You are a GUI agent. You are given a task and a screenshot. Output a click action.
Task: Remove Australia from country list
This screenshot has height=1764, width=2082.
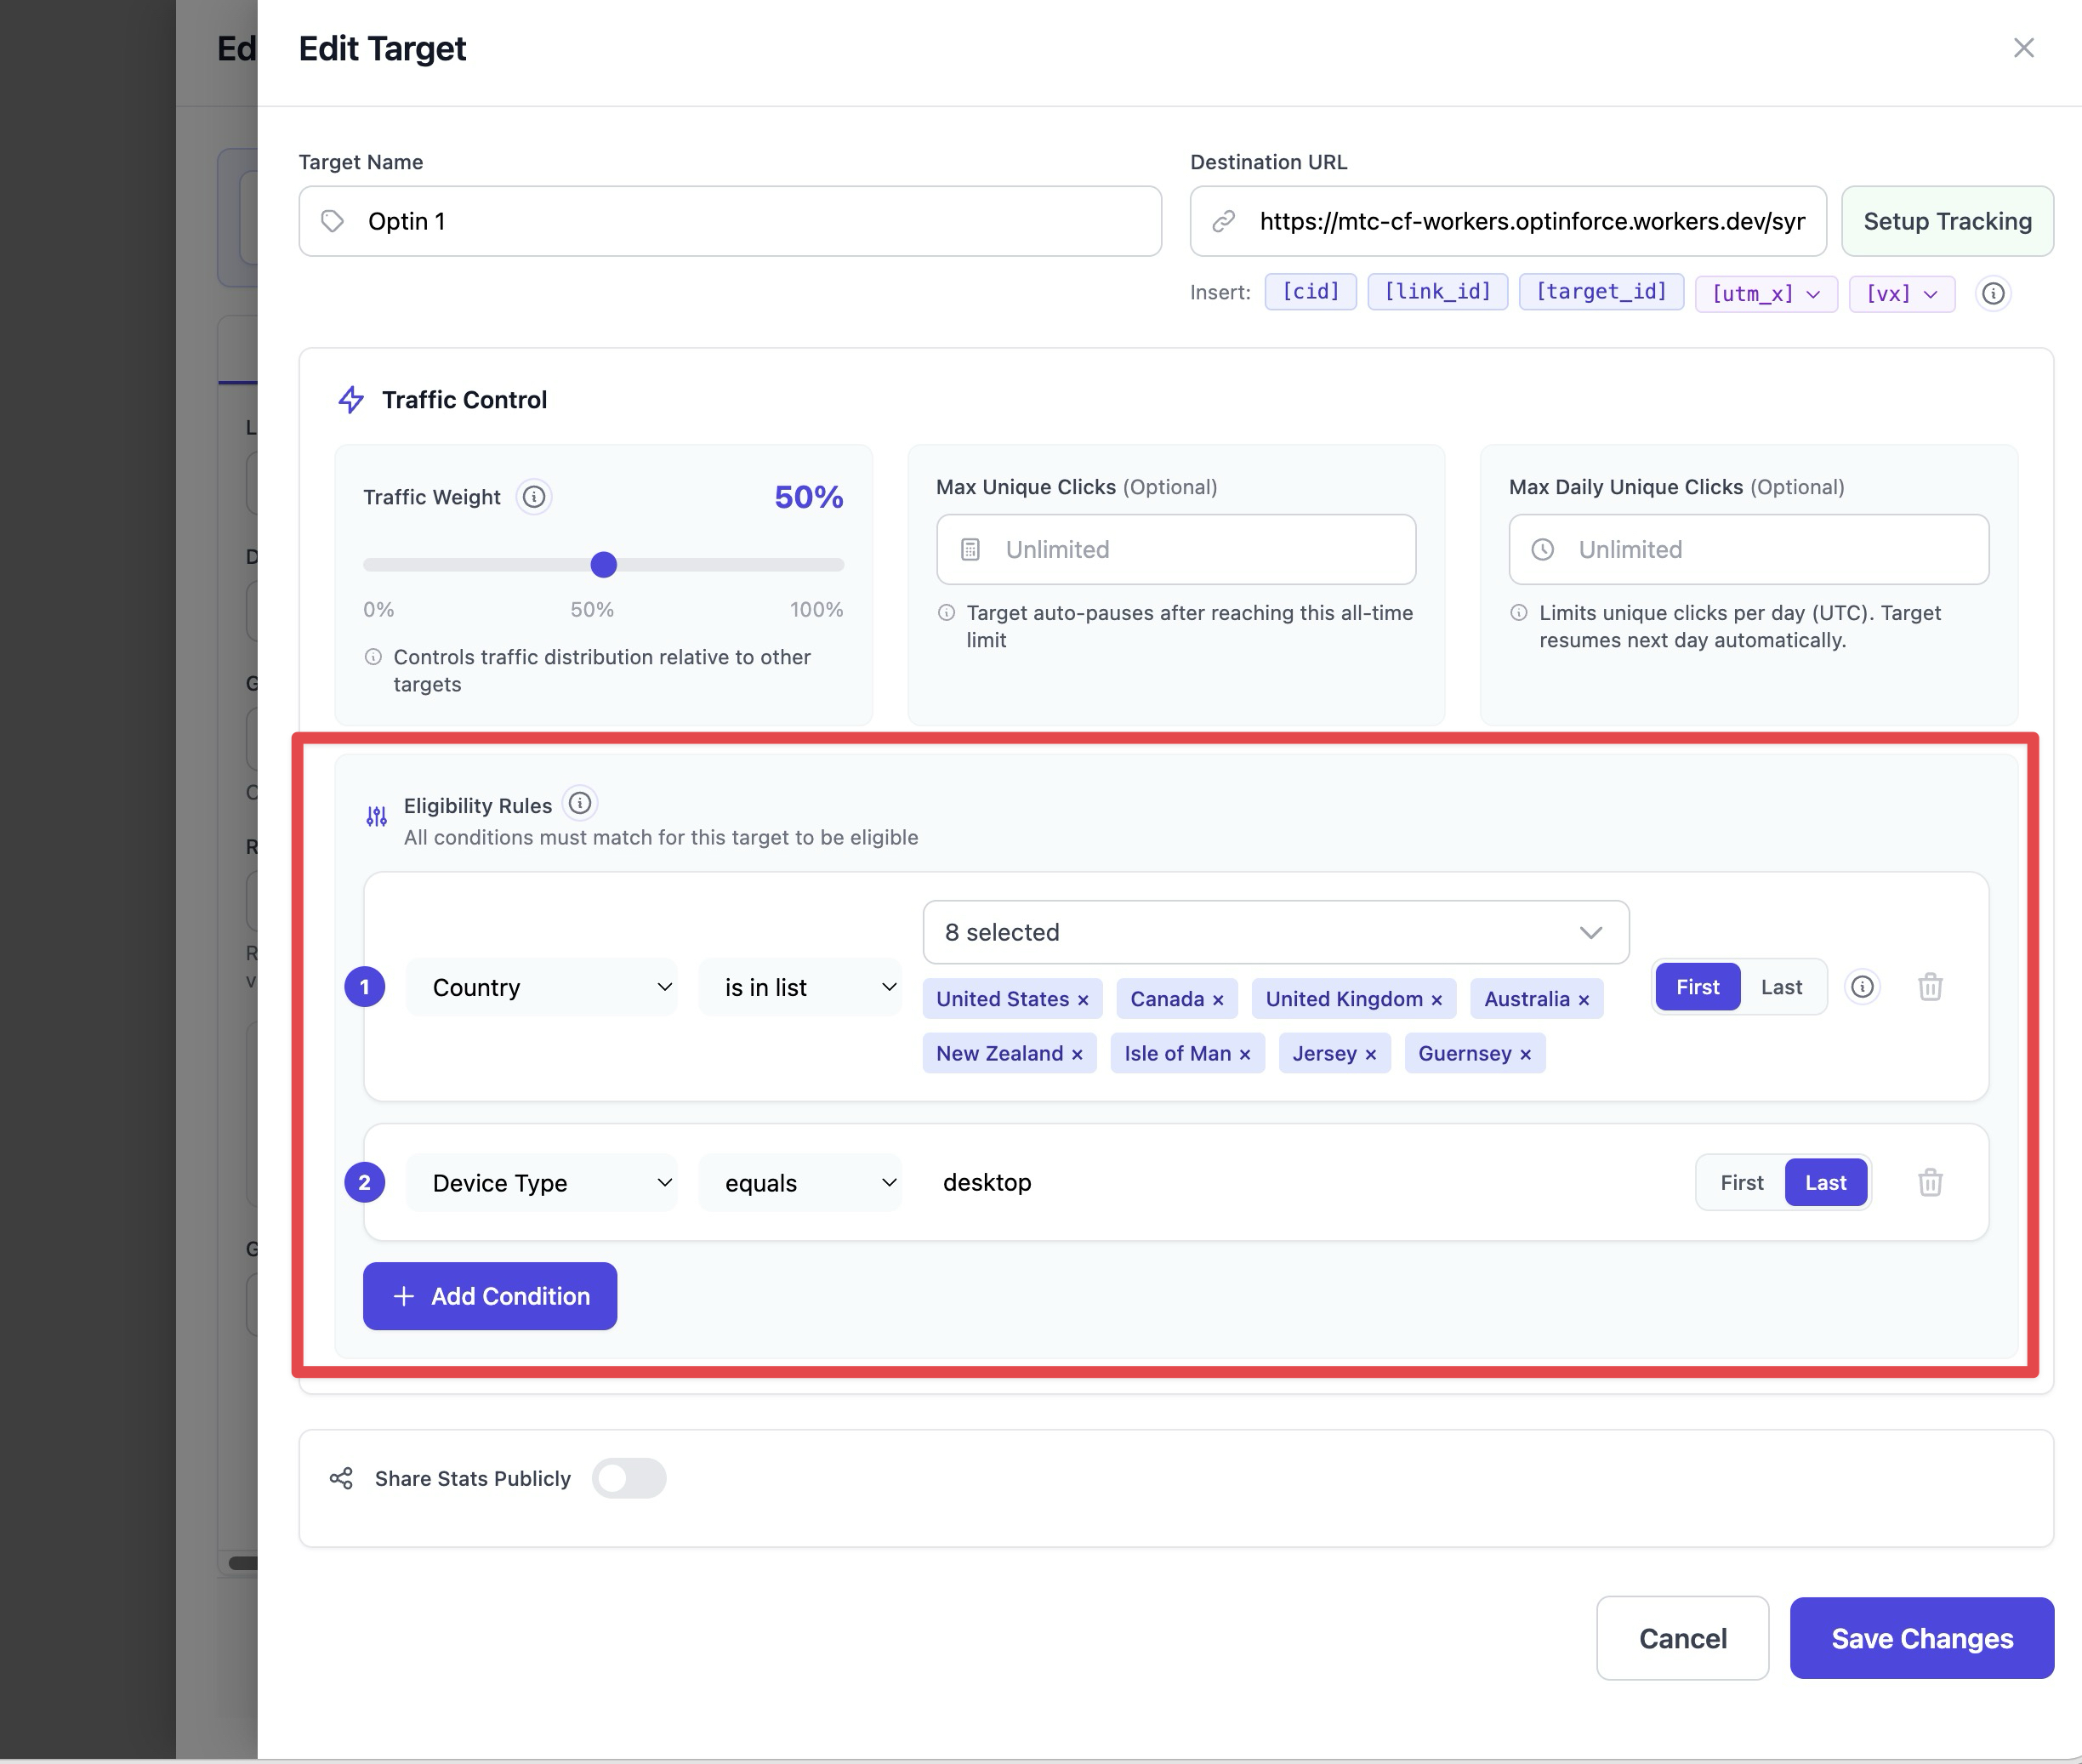(x=1584, y=1000)
